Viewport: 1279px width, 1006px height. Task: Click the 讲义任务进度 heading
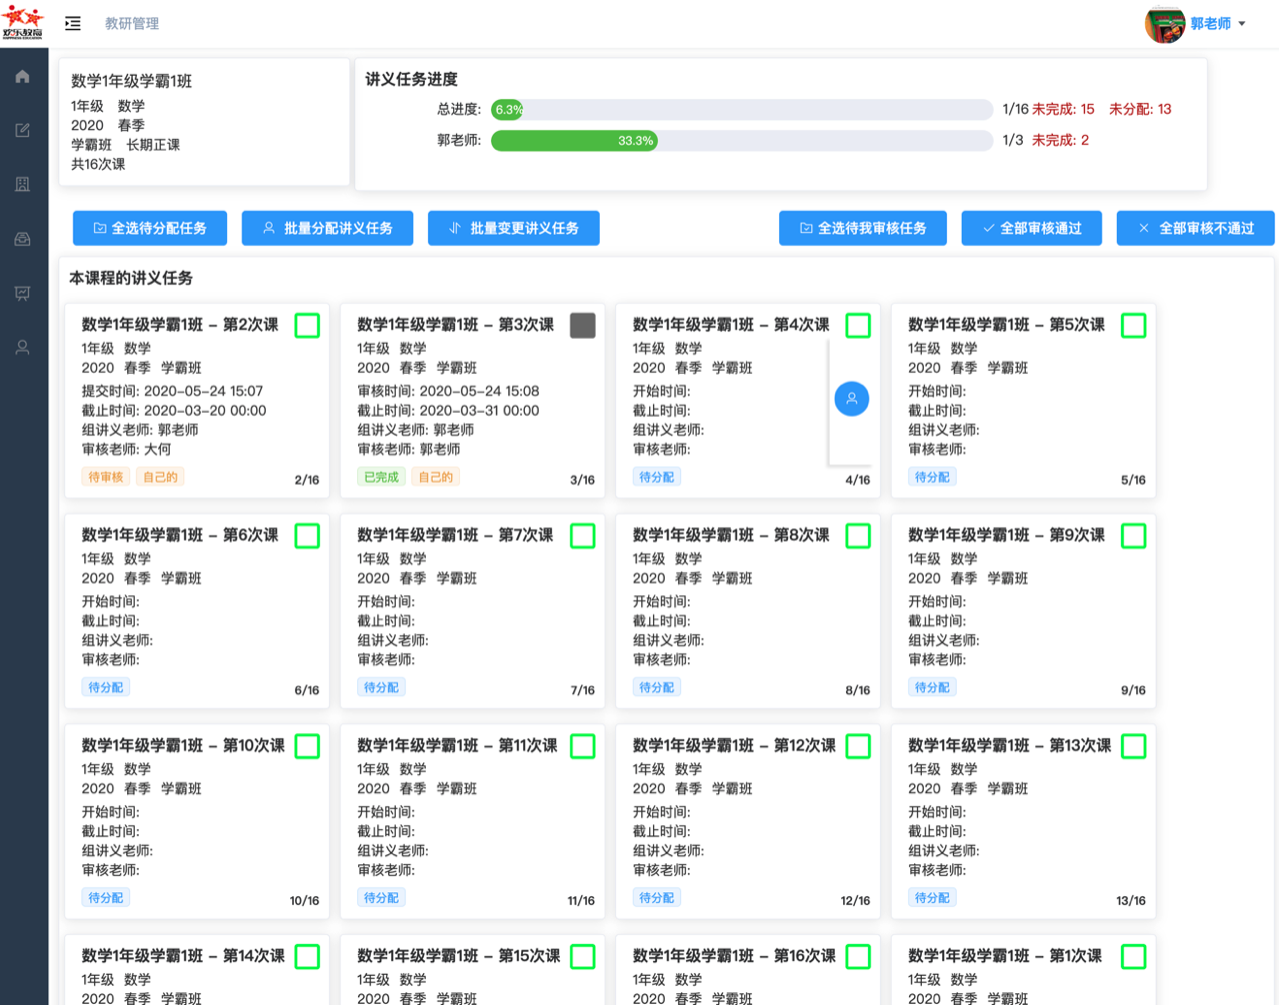tap(411, 79)
